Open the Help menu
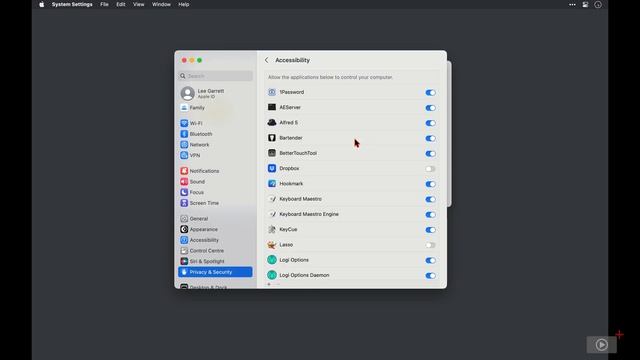This screenshot has height=360, width=640. [184, 4]
